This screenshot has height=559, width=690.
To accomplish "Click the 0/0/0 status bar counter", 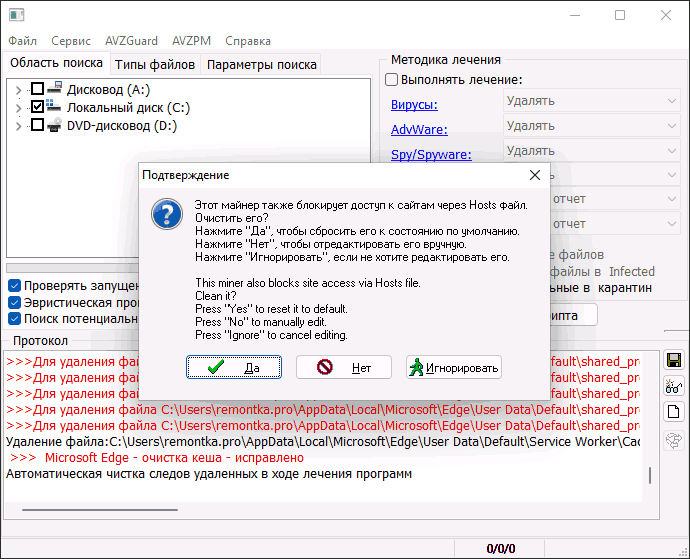I will [x=500, y=548].
